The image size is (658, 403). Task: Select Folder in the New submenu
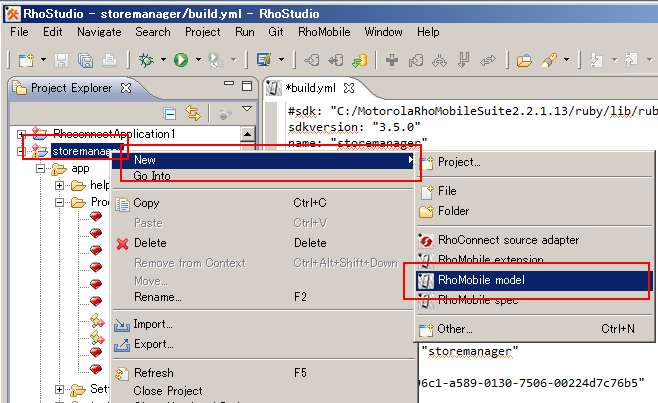(x=535, y=211)
